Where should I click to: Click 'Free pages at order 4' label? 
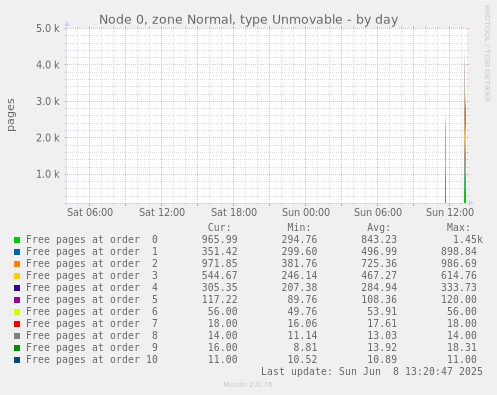(x=92, y=288)
